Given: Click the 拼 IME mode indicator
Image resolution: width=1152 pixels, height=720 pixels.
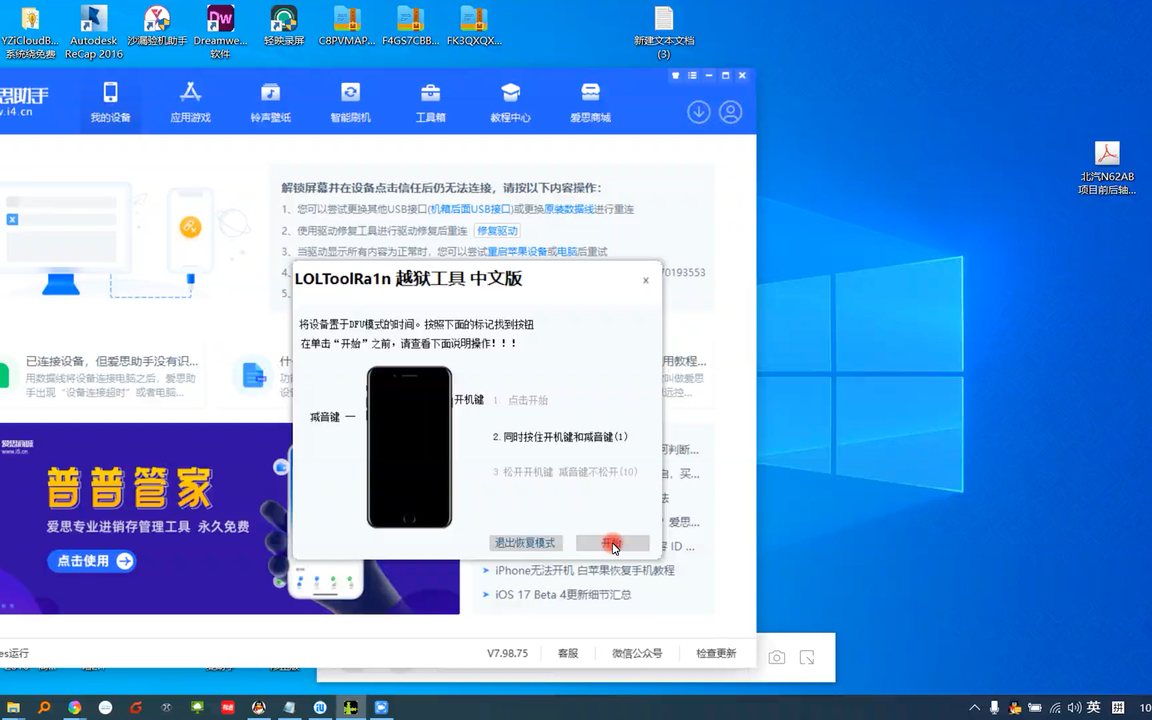Looking at the screenshot, I should [1118, 708].
